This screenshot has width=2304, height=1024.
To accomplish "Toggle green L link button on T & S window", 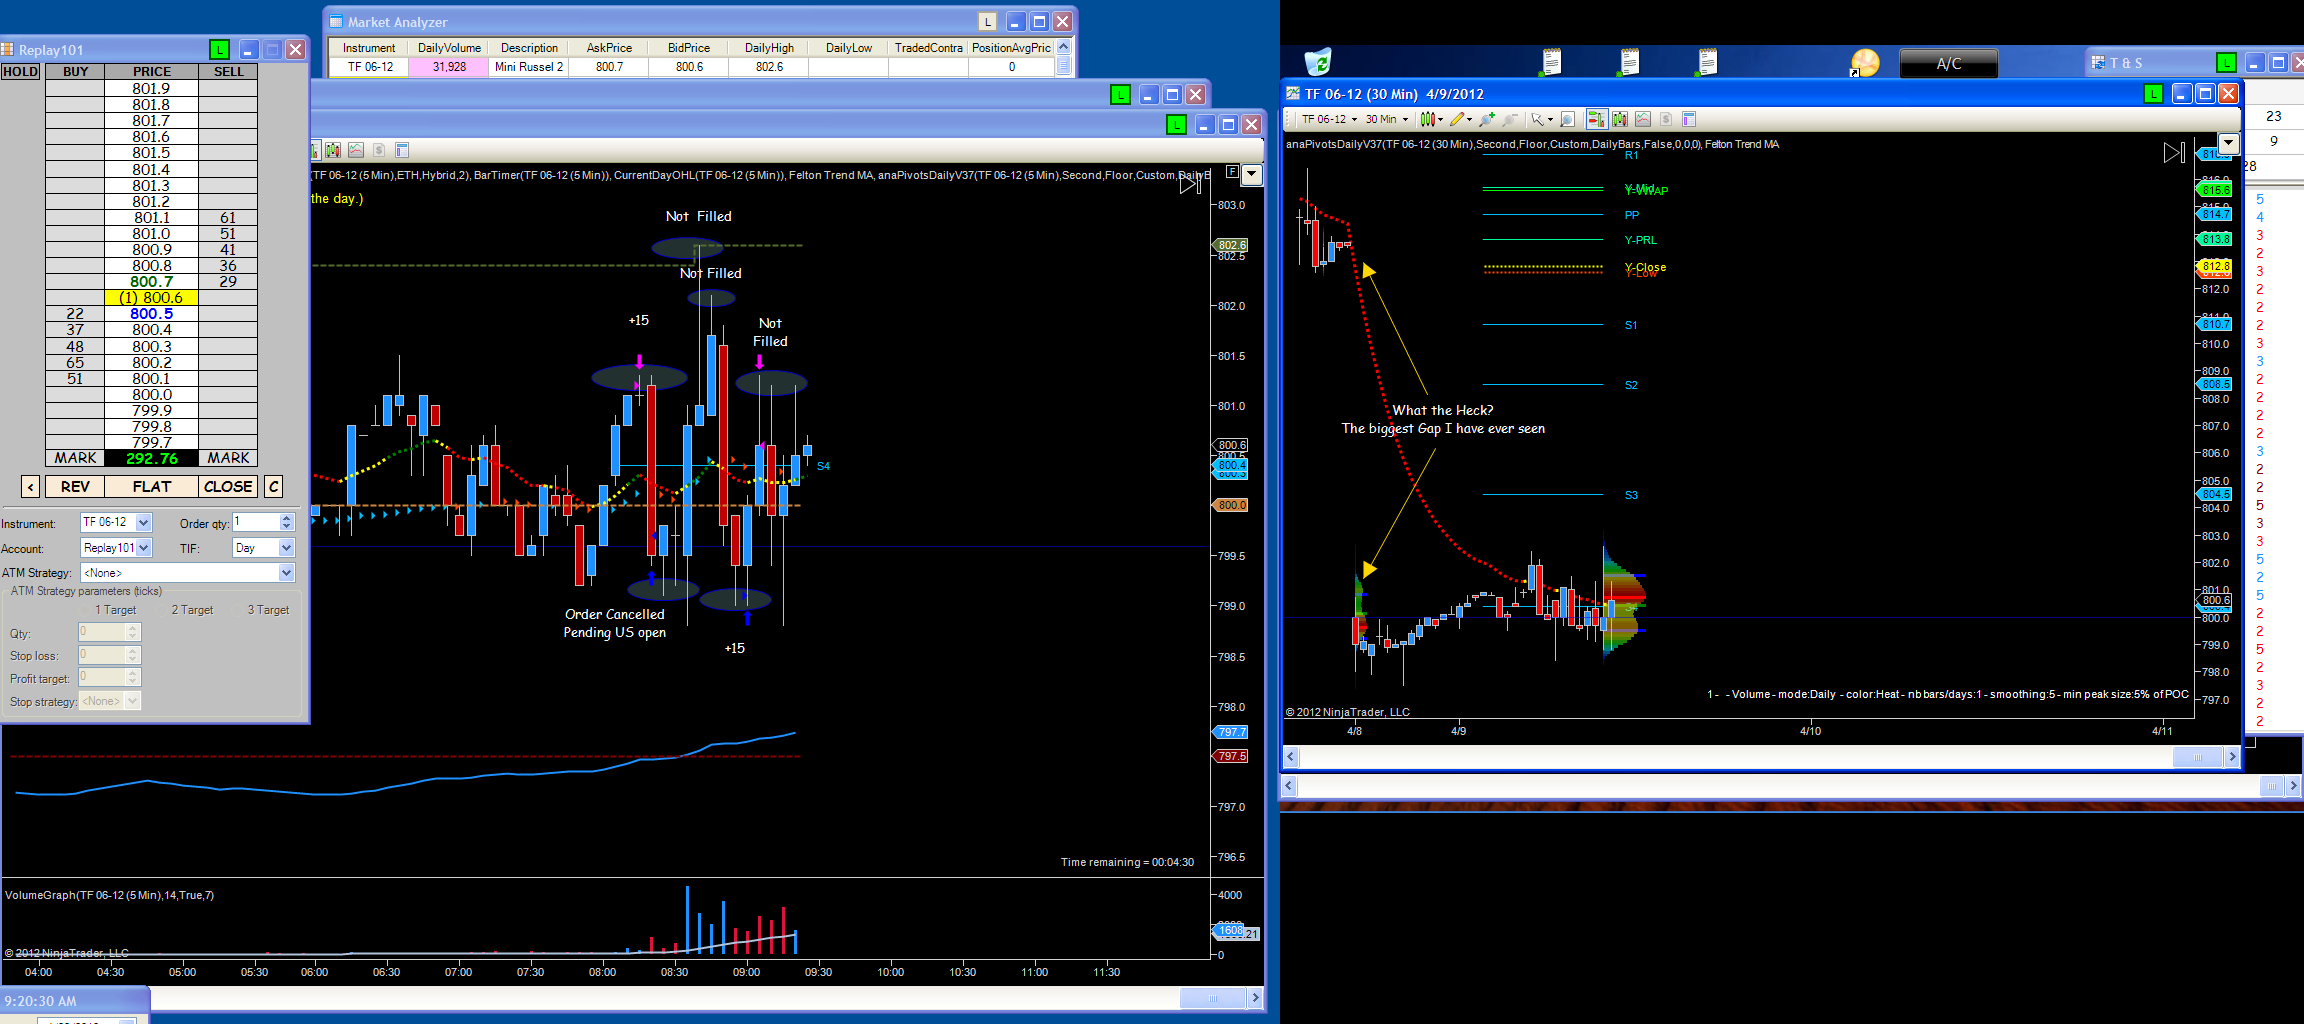I will tap(2226, 63).
